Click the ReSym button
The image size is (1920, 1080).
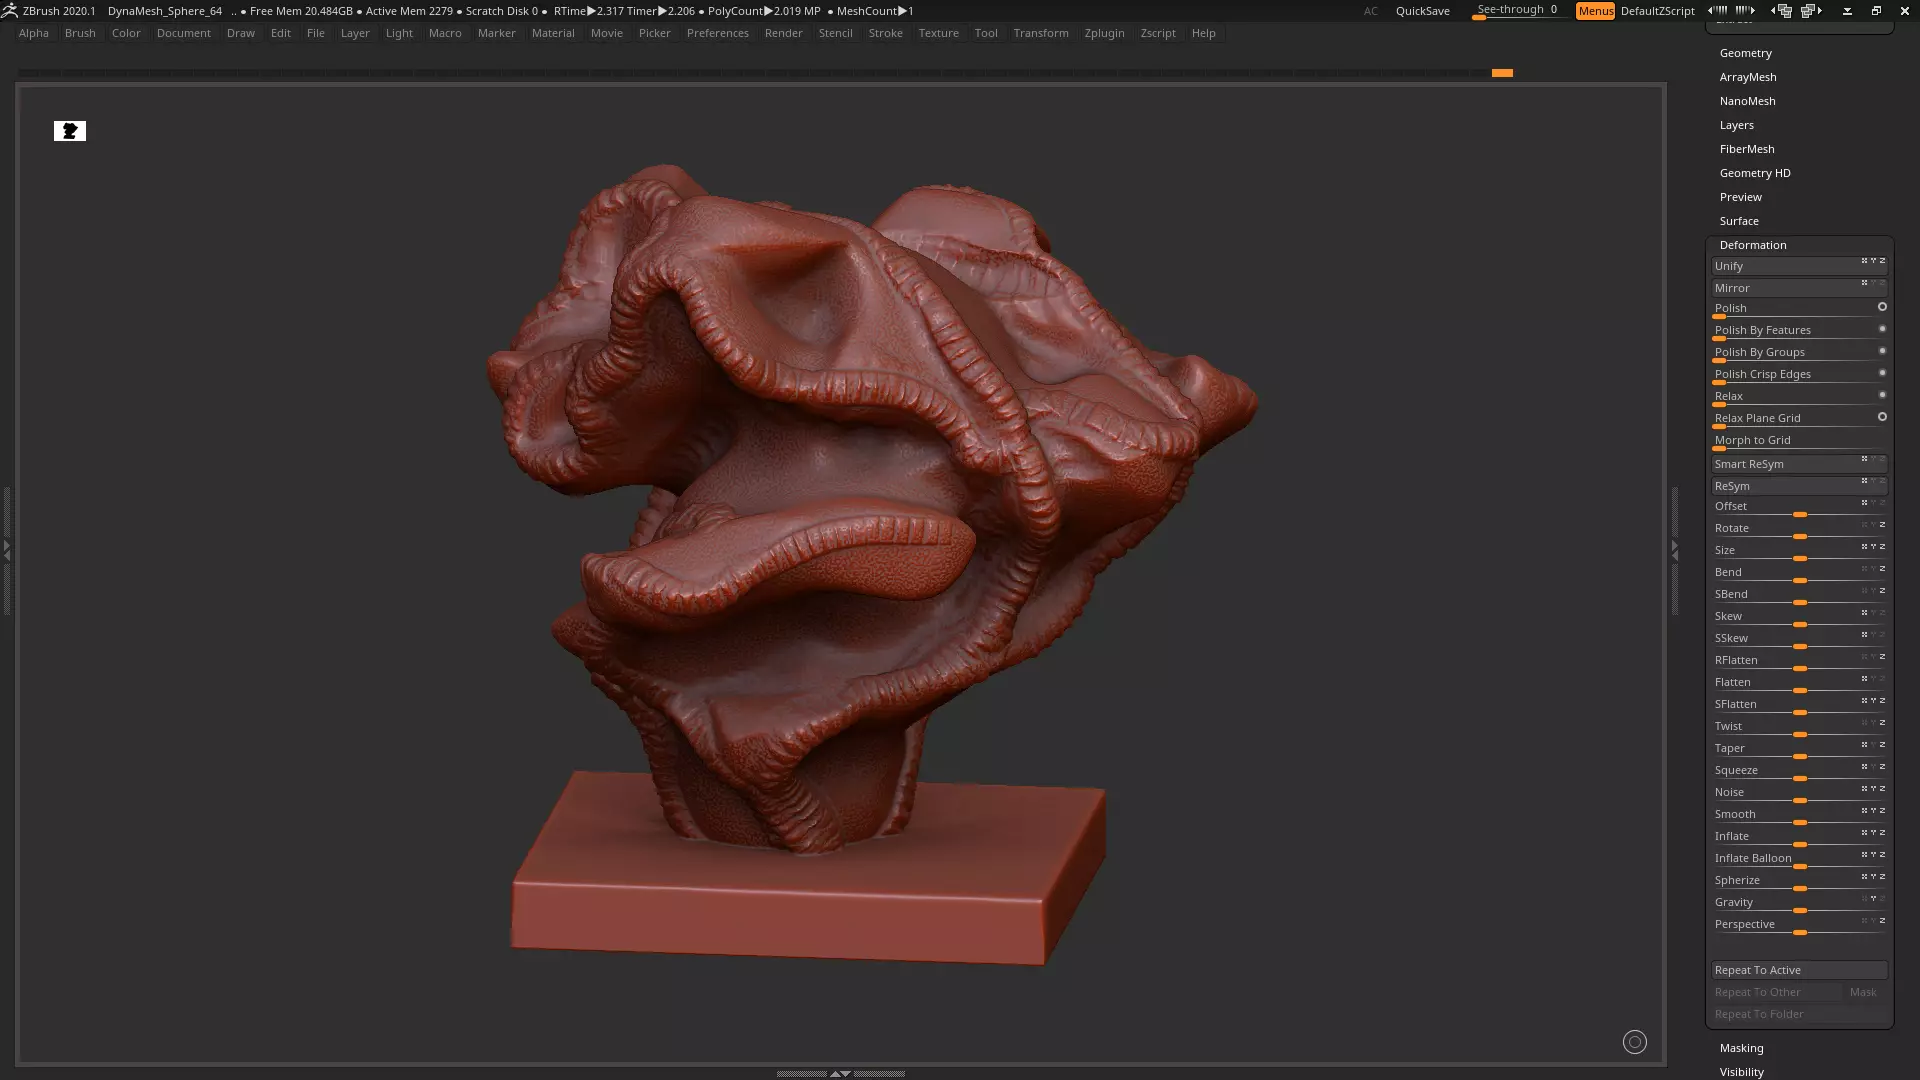coord(1799,486)
